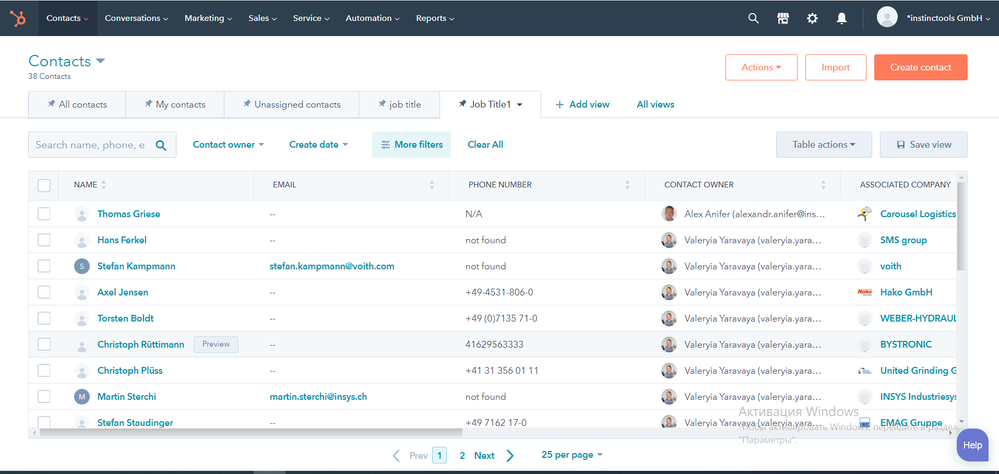This screenshot has height=474, width=999.
Task: Click the previous page chevron arrow
Action: tap(396, 456)
